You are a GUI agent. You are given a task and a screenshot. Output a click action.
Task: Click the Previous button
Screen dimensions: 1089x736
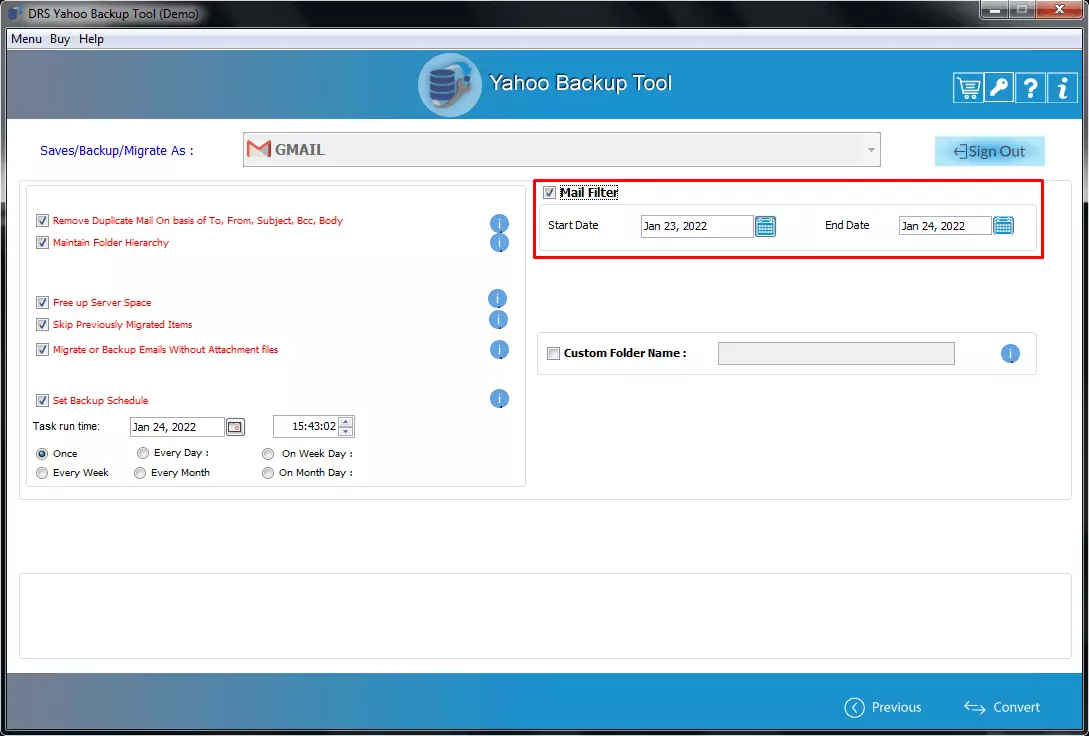(x=883, y=708)
